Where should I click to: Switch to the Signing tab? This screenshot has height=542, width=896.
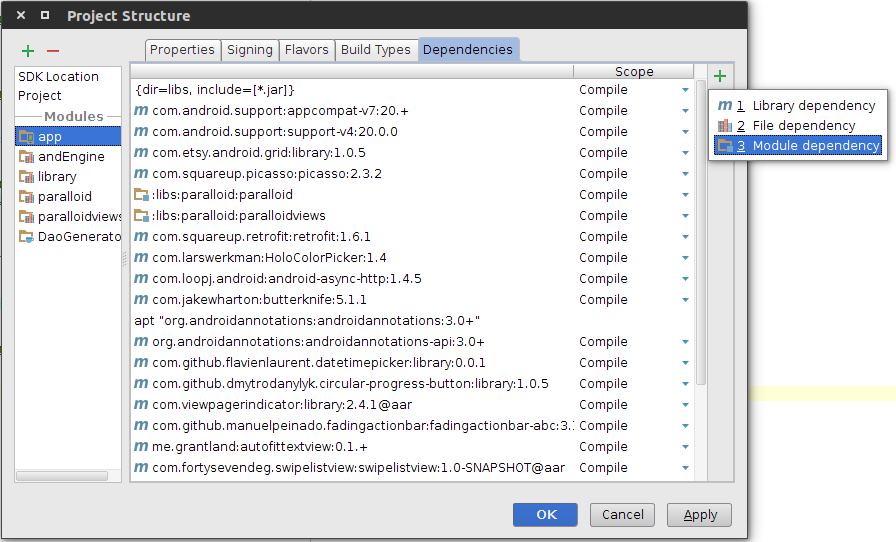tap(250, 50)
